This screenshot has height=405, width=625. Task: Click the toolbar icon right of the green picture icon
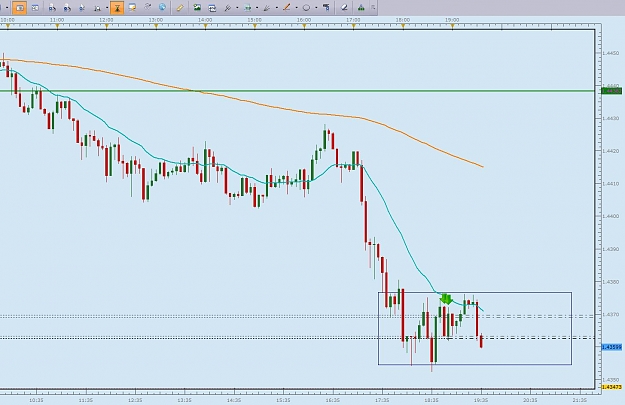coord(212,8)
